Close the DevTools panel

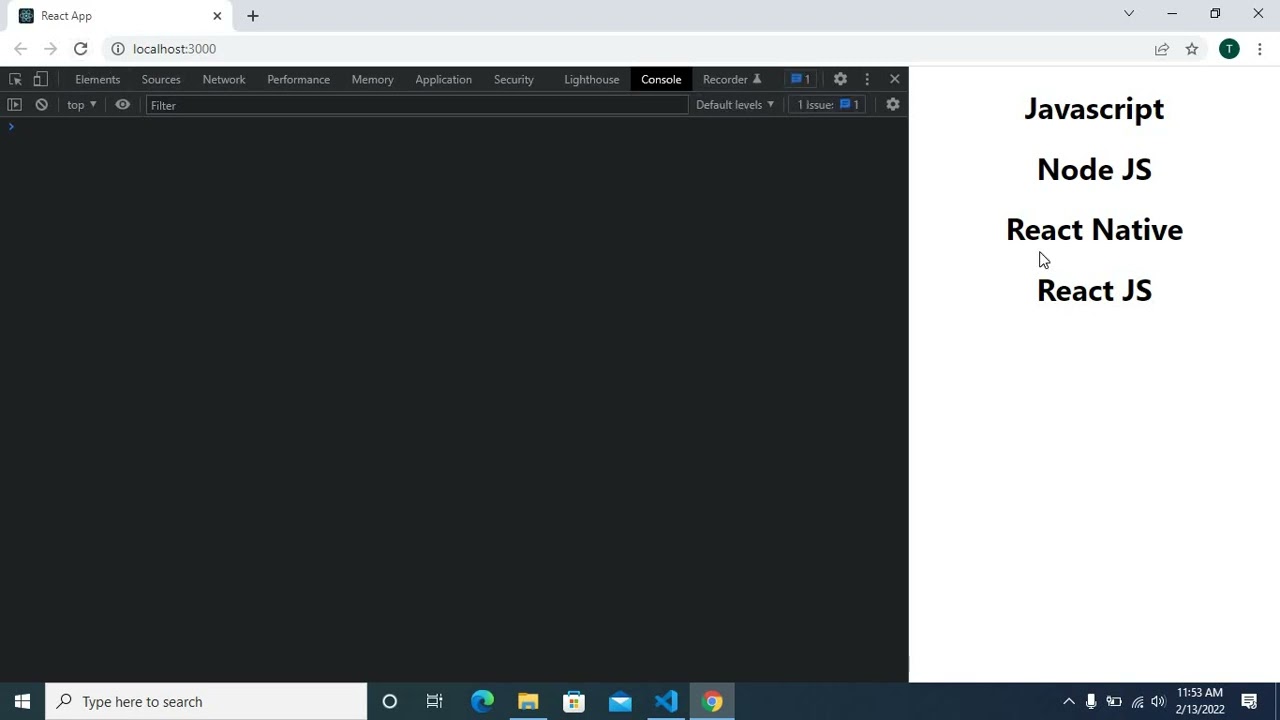(x=895, y=79)
